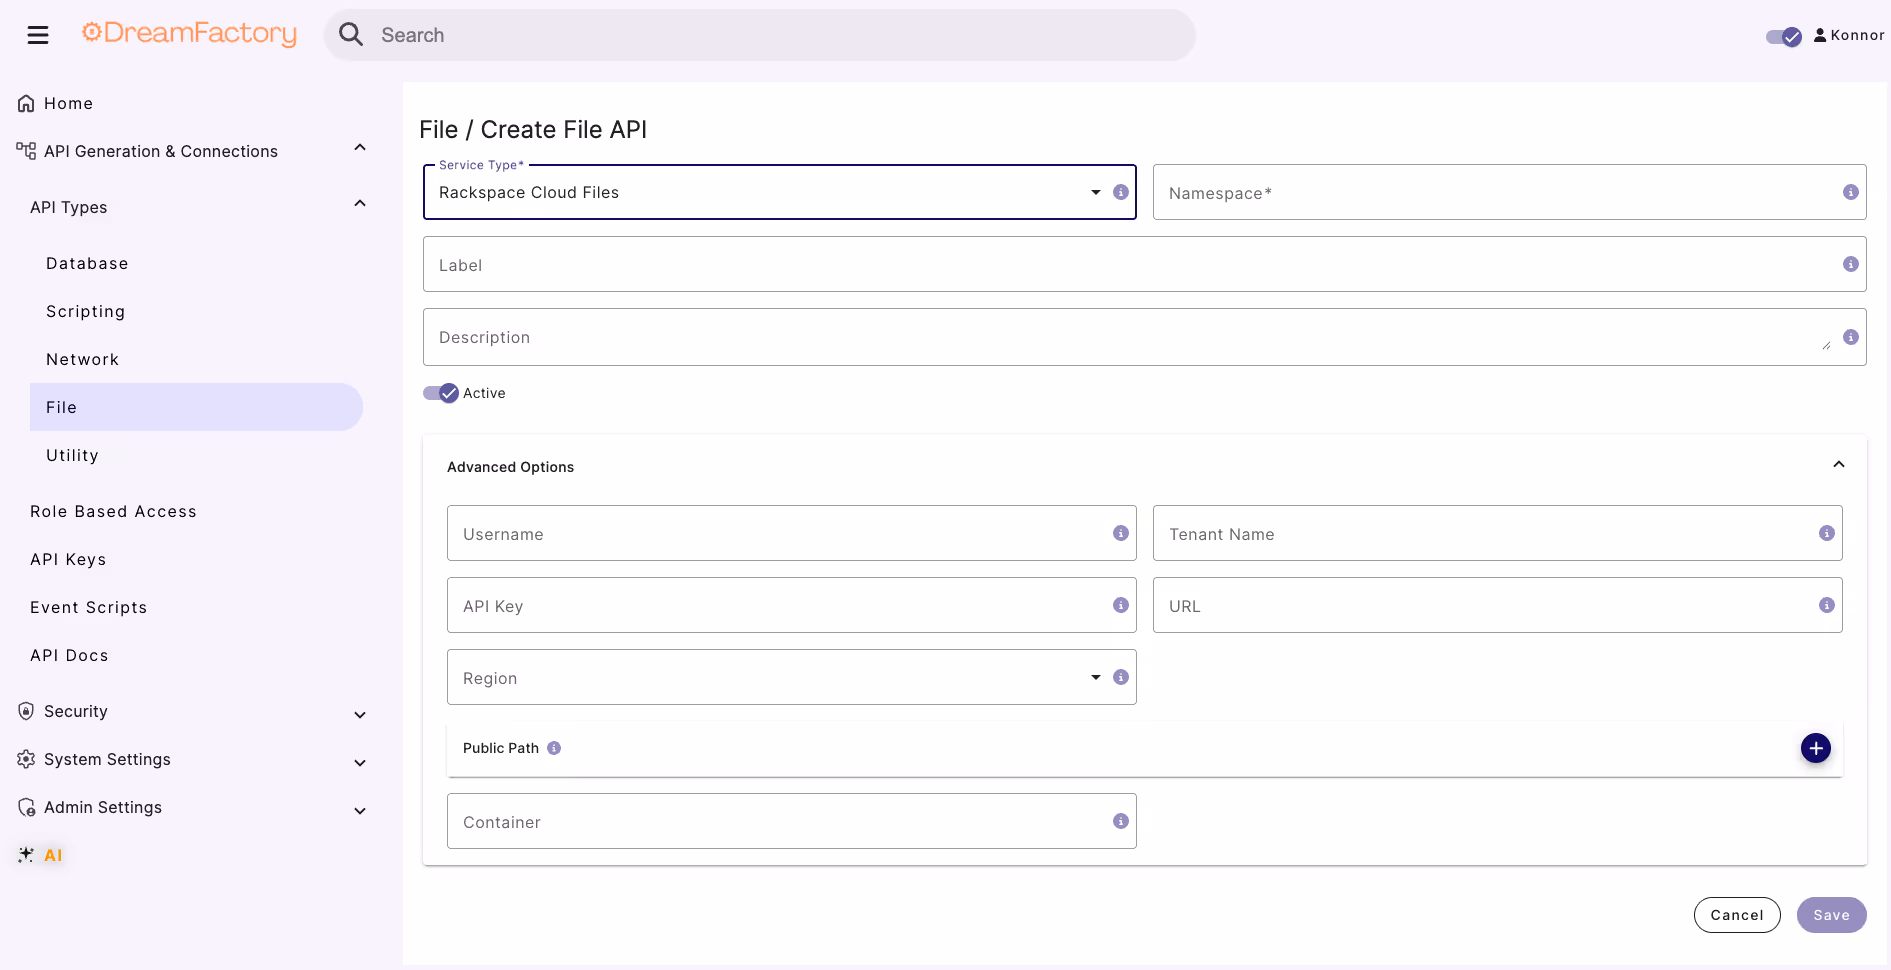Screen dimensions: 1891x970
Task: Go to API Docs
Action: pyautogui.click(x=69, y=655)
